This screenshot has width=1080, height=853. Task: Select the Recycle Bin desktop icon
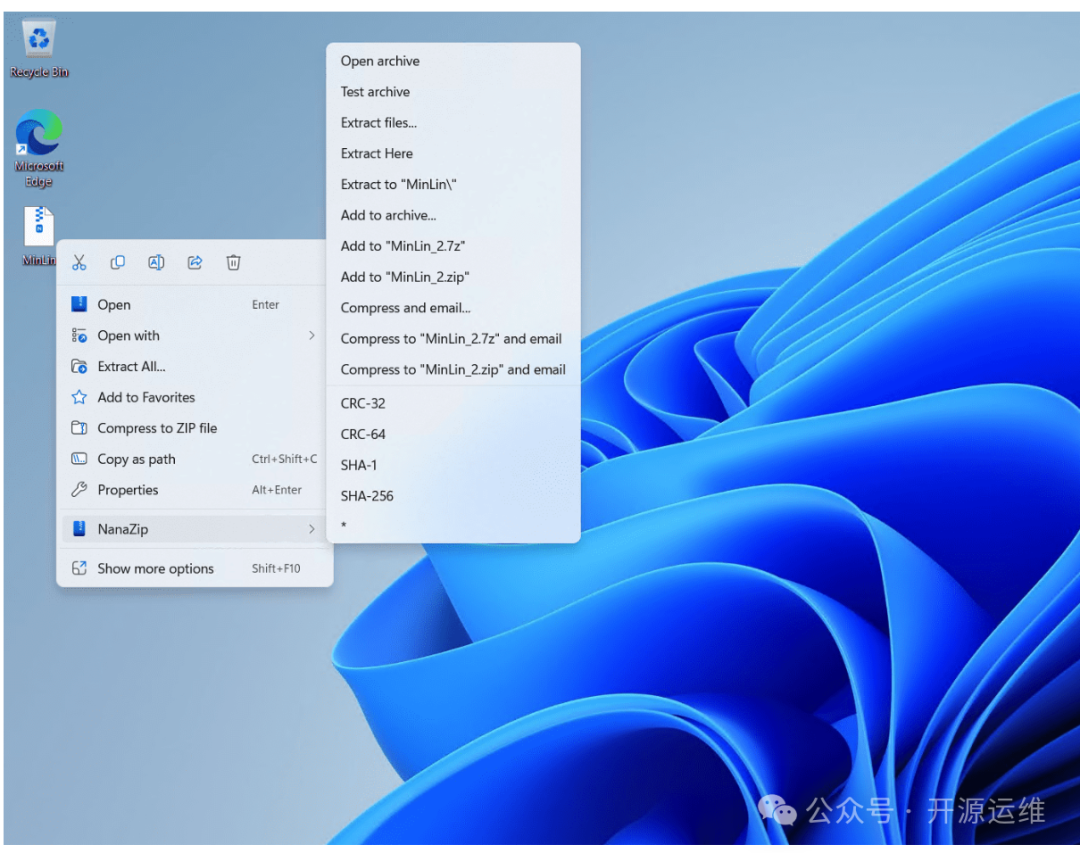point(39,49)
